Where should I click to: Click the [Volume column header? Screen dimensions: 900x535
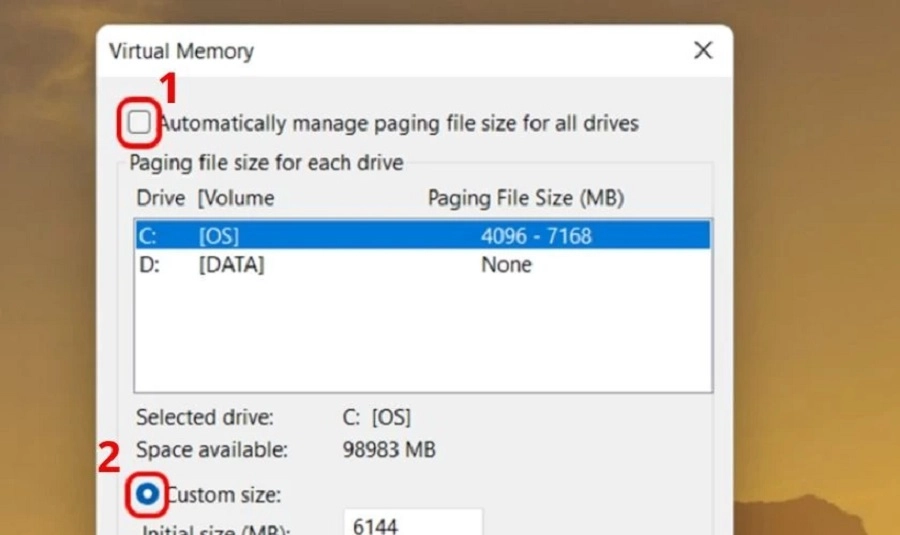pos(236,198)
